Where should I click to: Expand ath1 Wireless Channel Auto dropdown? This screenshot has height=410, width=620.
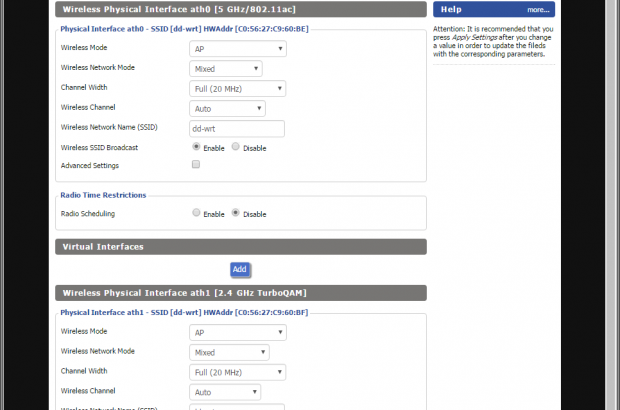coord(229,392)
